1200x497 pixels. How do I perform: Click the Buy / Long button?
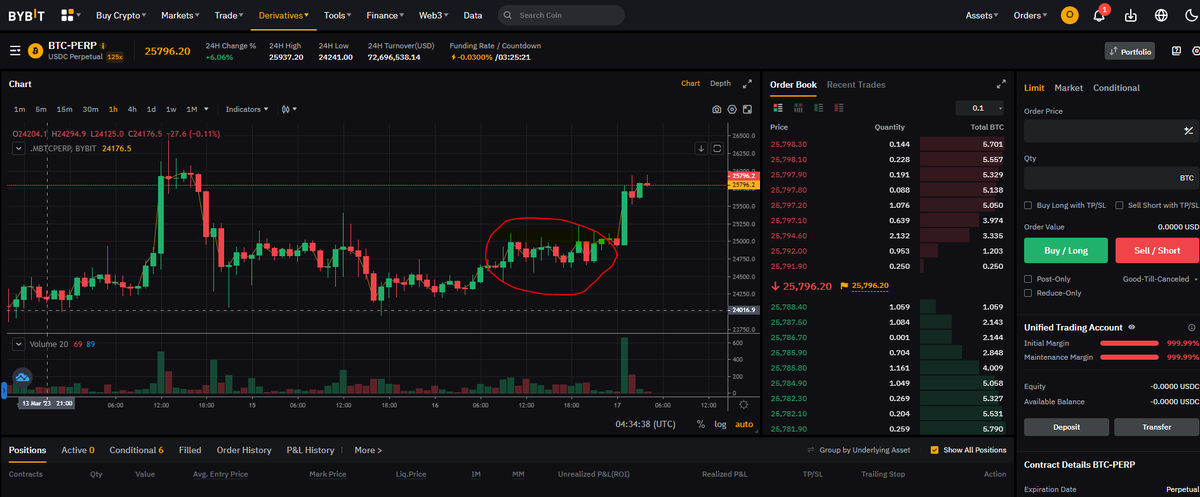click(x=1065, y=250)
